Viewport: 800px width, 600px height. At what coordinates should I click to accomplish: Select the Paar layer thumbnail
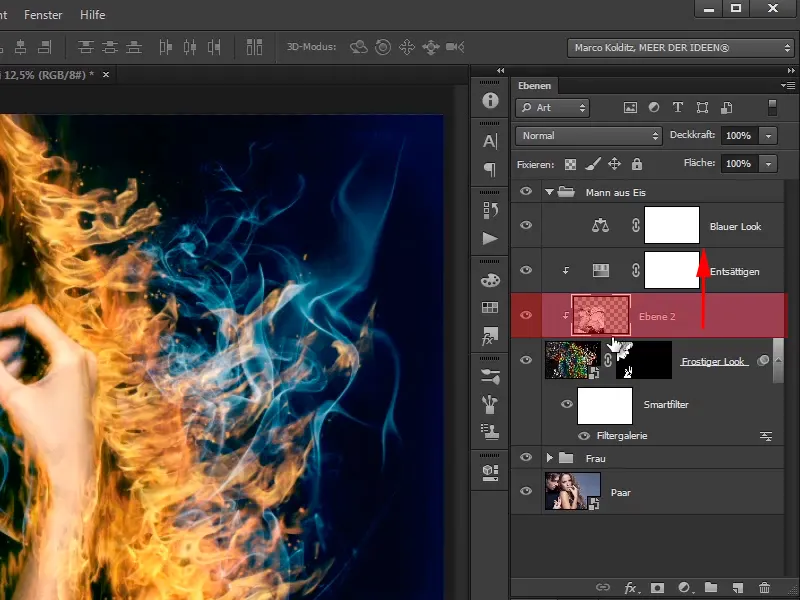point(572,491)
